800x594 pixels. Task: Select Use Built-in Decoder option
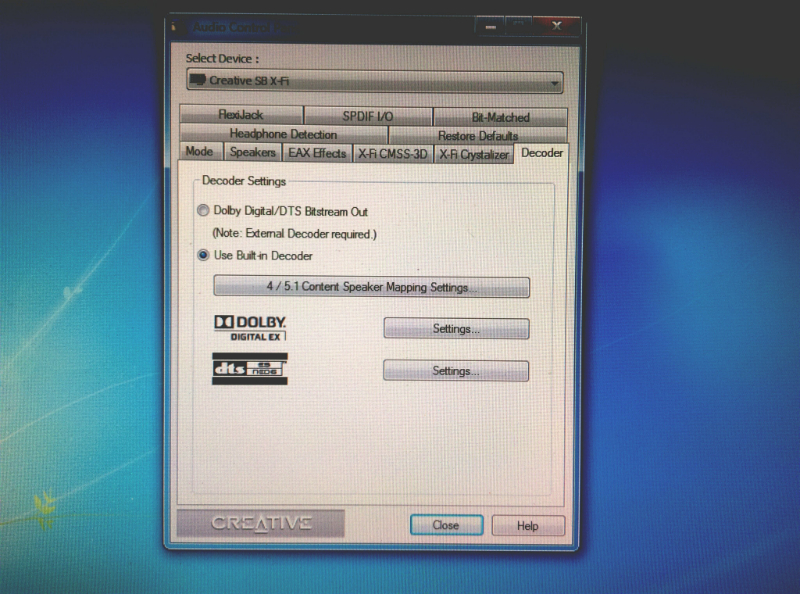255,255
